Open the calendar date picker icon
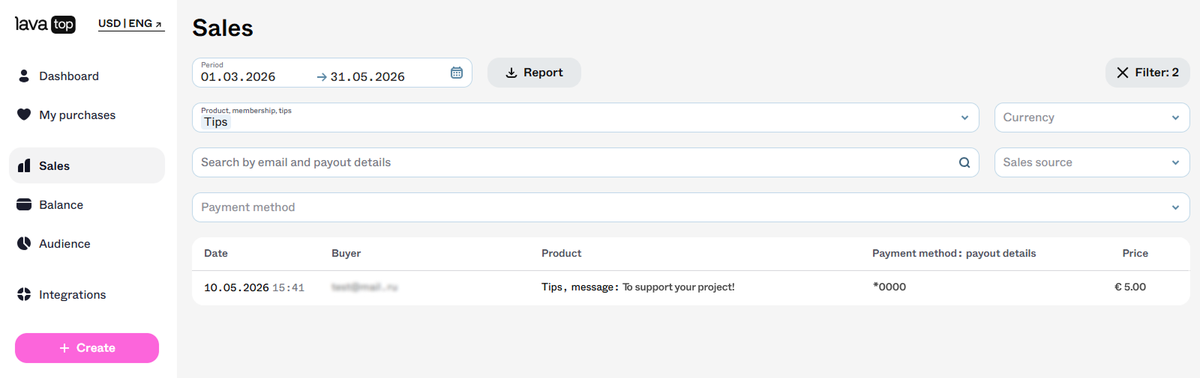The image size is (1200, 378). pyautogui.click(x=457, y=73)
